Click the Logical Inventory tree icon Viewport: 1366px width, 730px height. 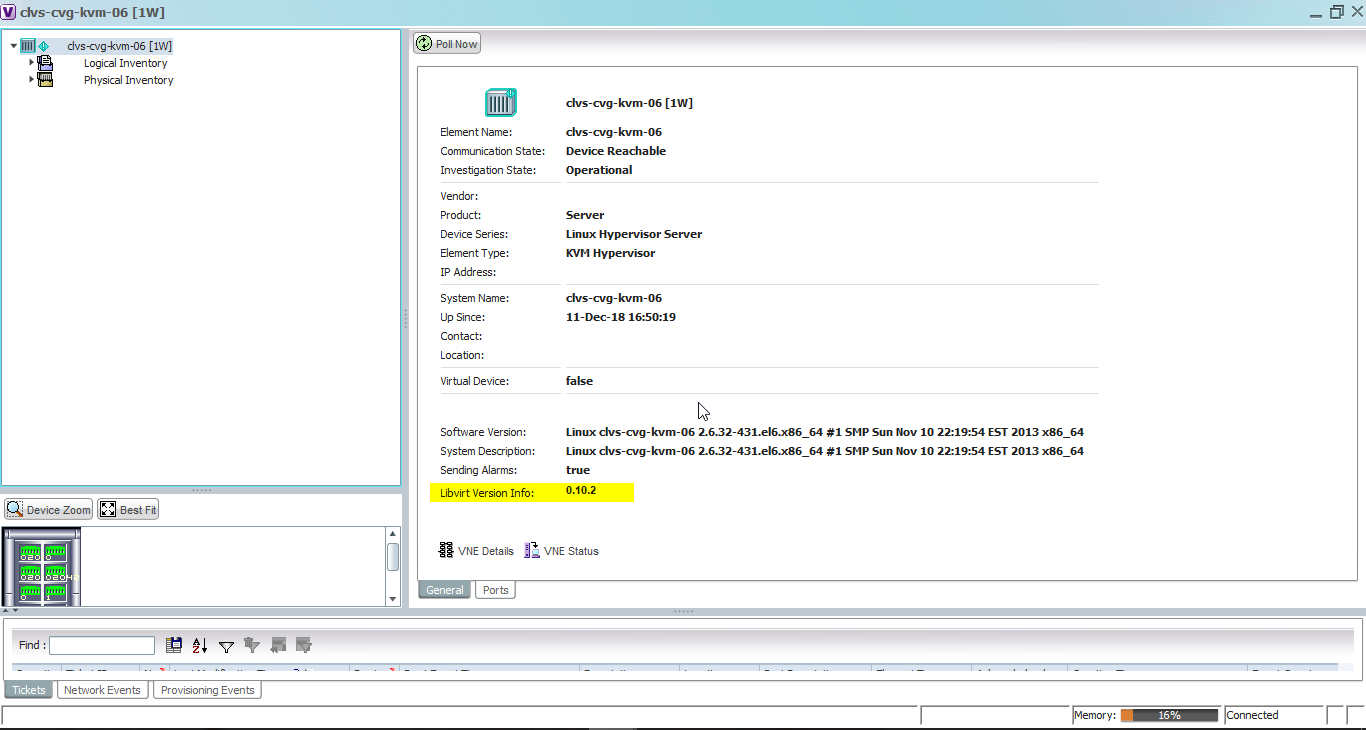(x=44, y=62)
